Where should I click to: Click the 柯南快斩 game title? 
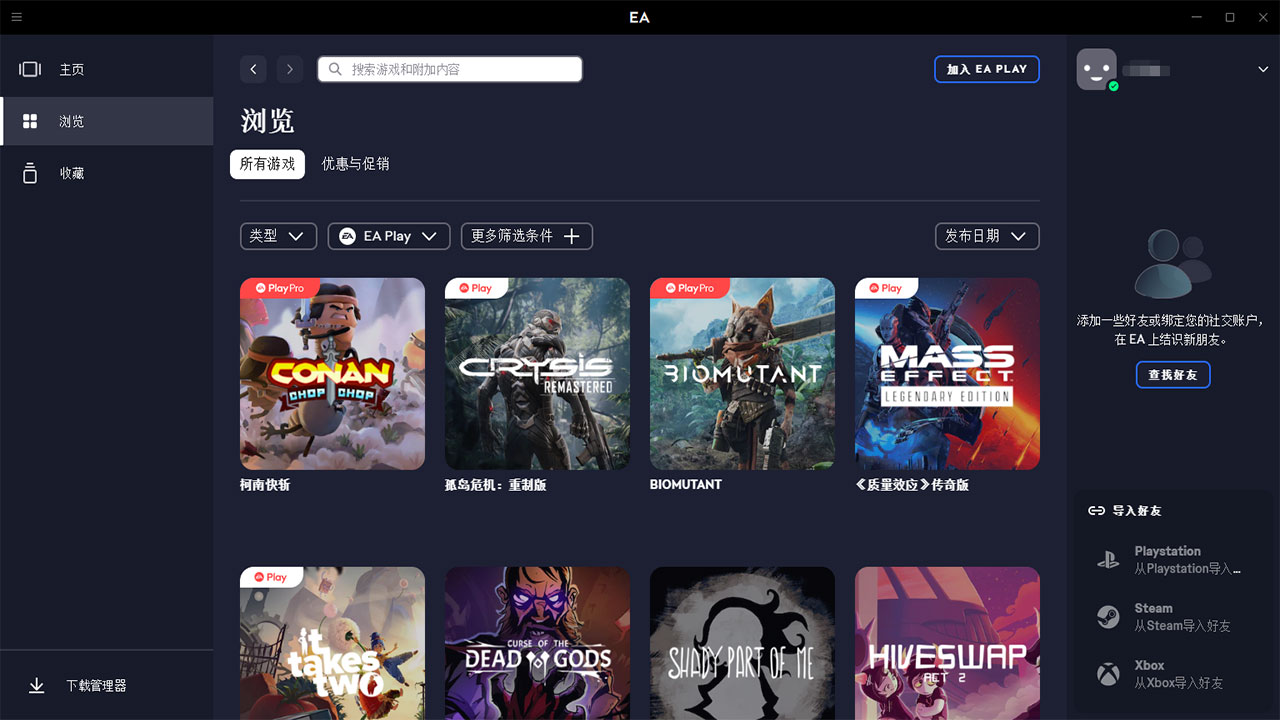point(265,485)
